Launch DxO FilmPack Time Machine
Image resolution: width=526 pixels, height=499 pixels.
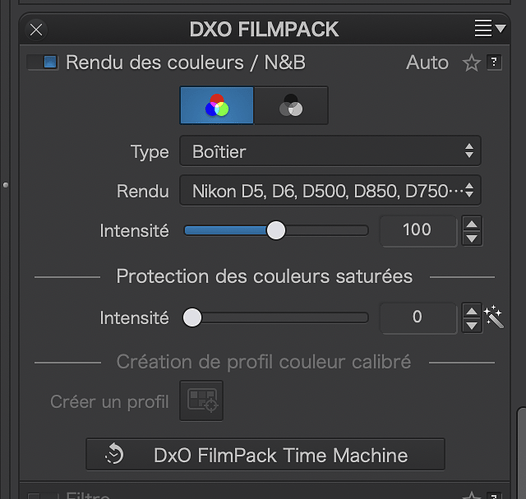265,454
